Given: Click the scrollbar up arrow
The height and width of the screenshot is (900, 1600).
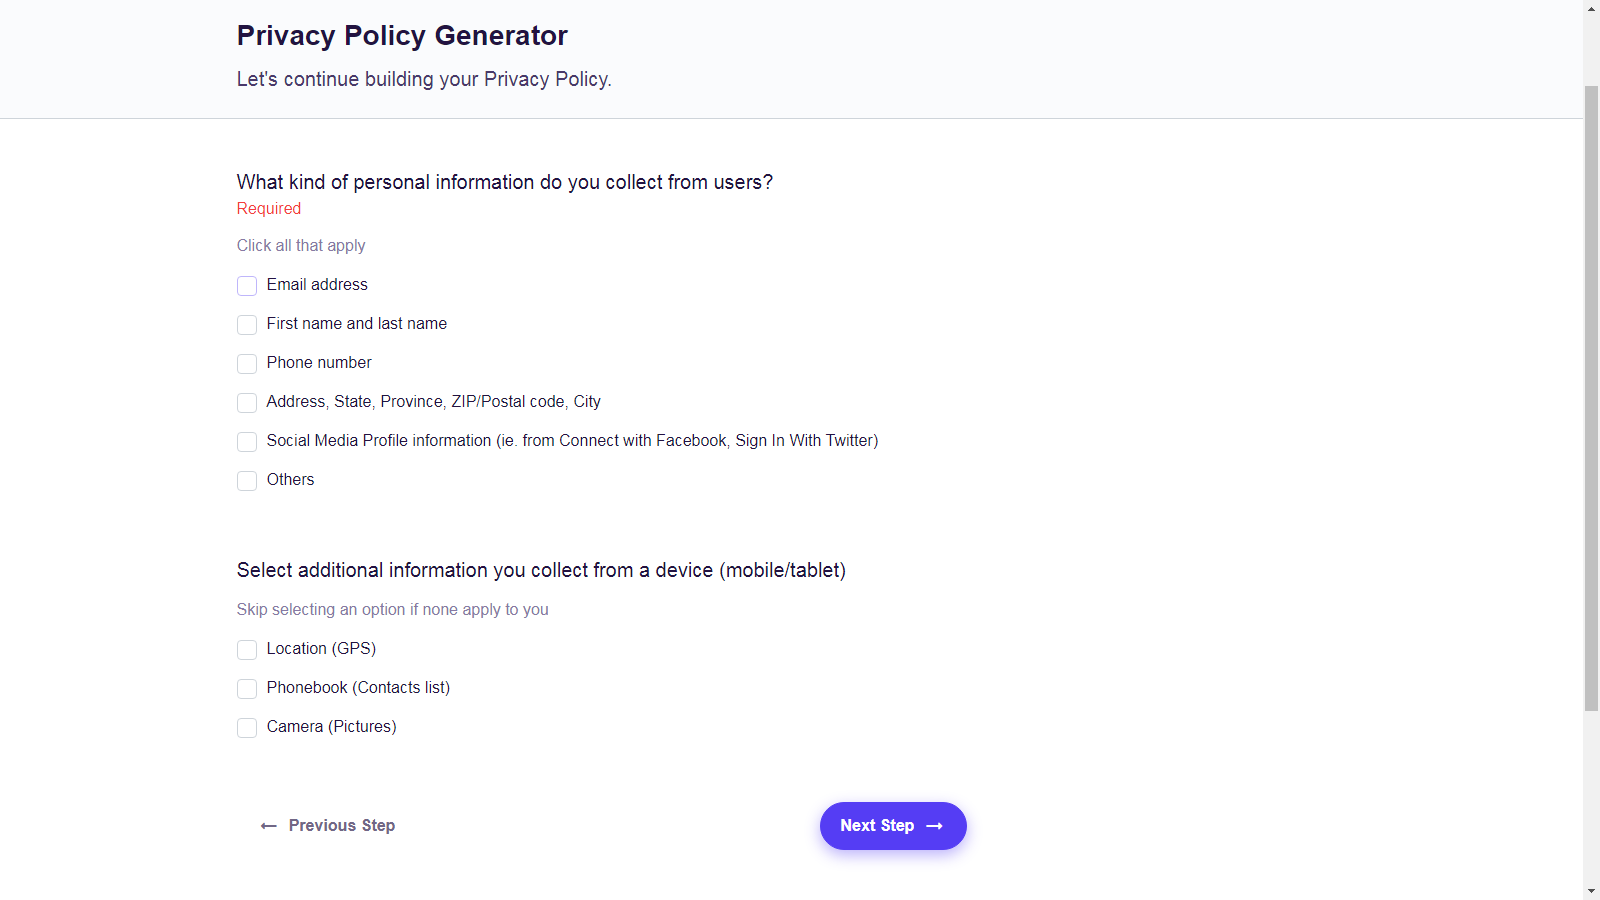Looking at the screenshot, I should click(1592, 8).
